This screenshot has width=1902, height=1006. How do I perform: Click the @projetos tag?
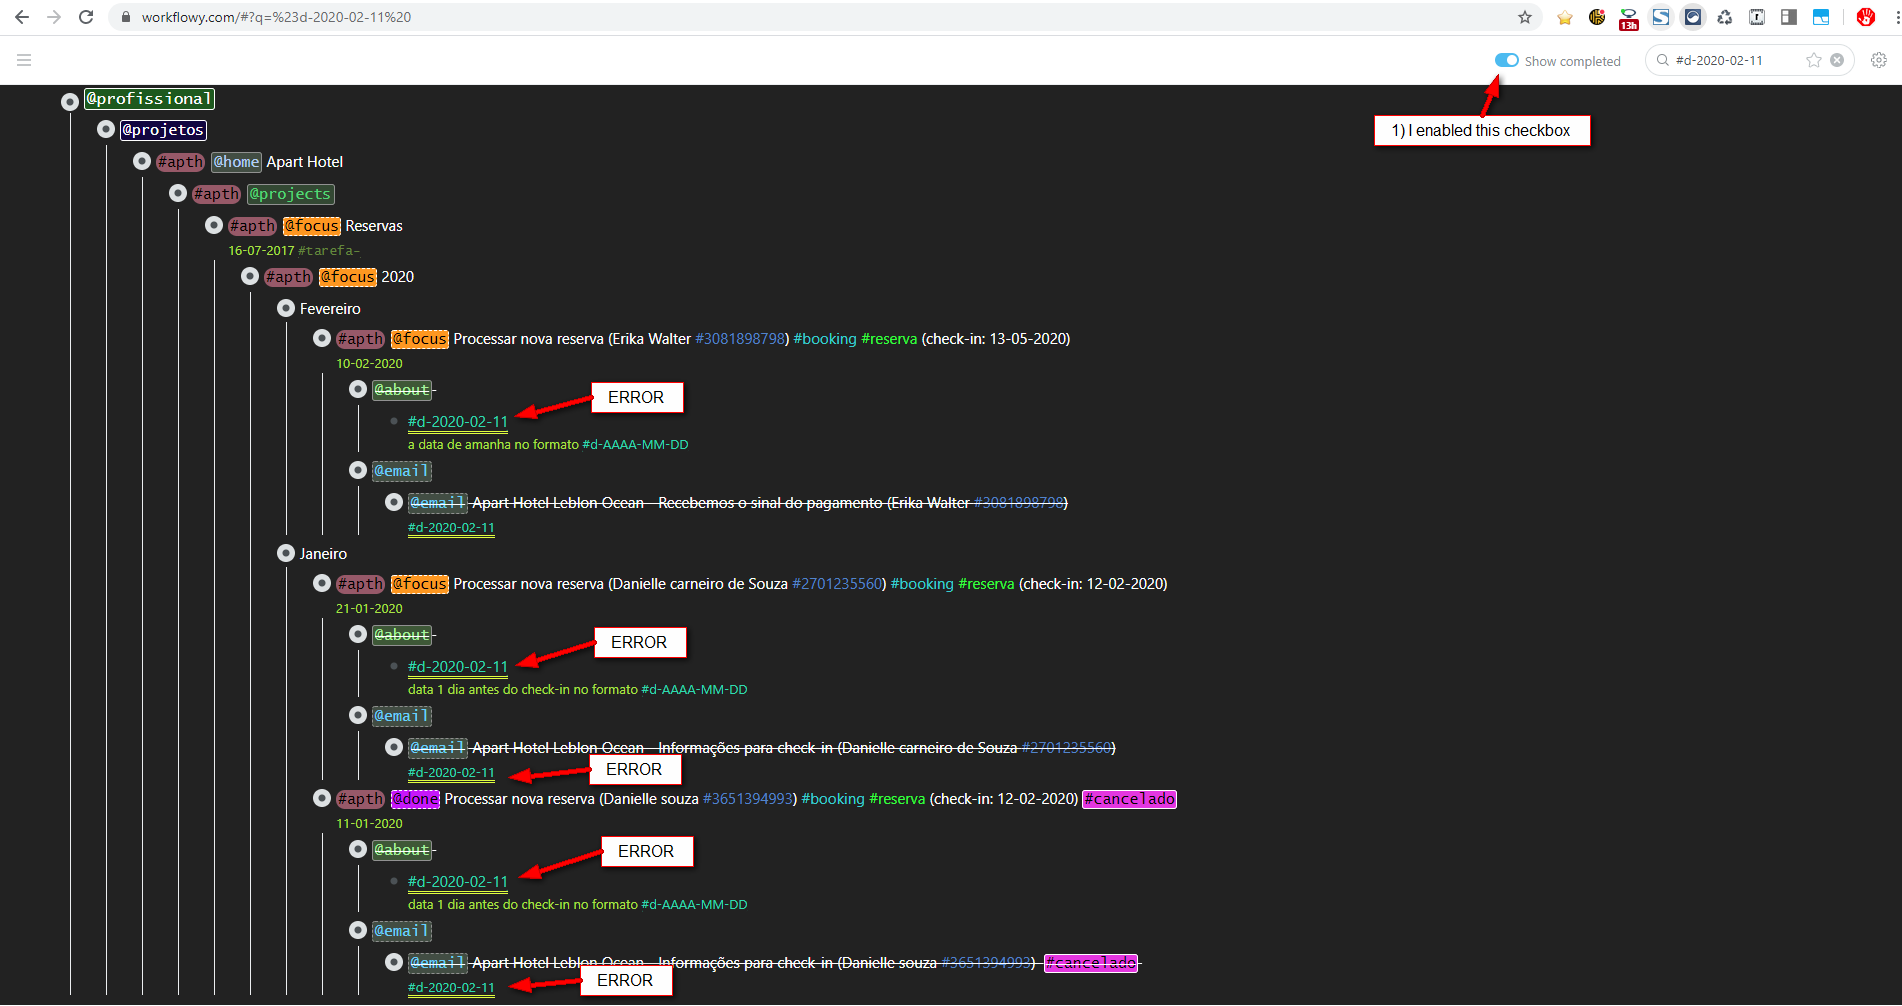164,130
